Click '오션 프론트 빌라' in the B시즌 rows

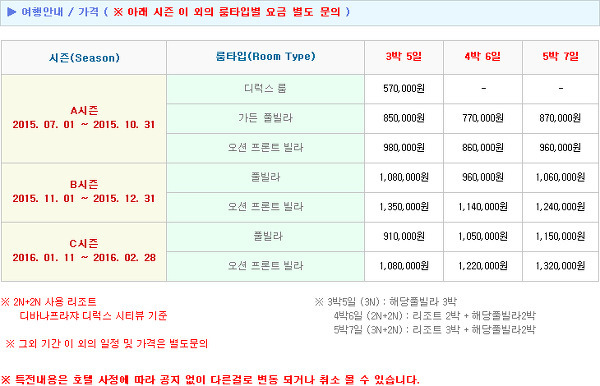(266, 207)
